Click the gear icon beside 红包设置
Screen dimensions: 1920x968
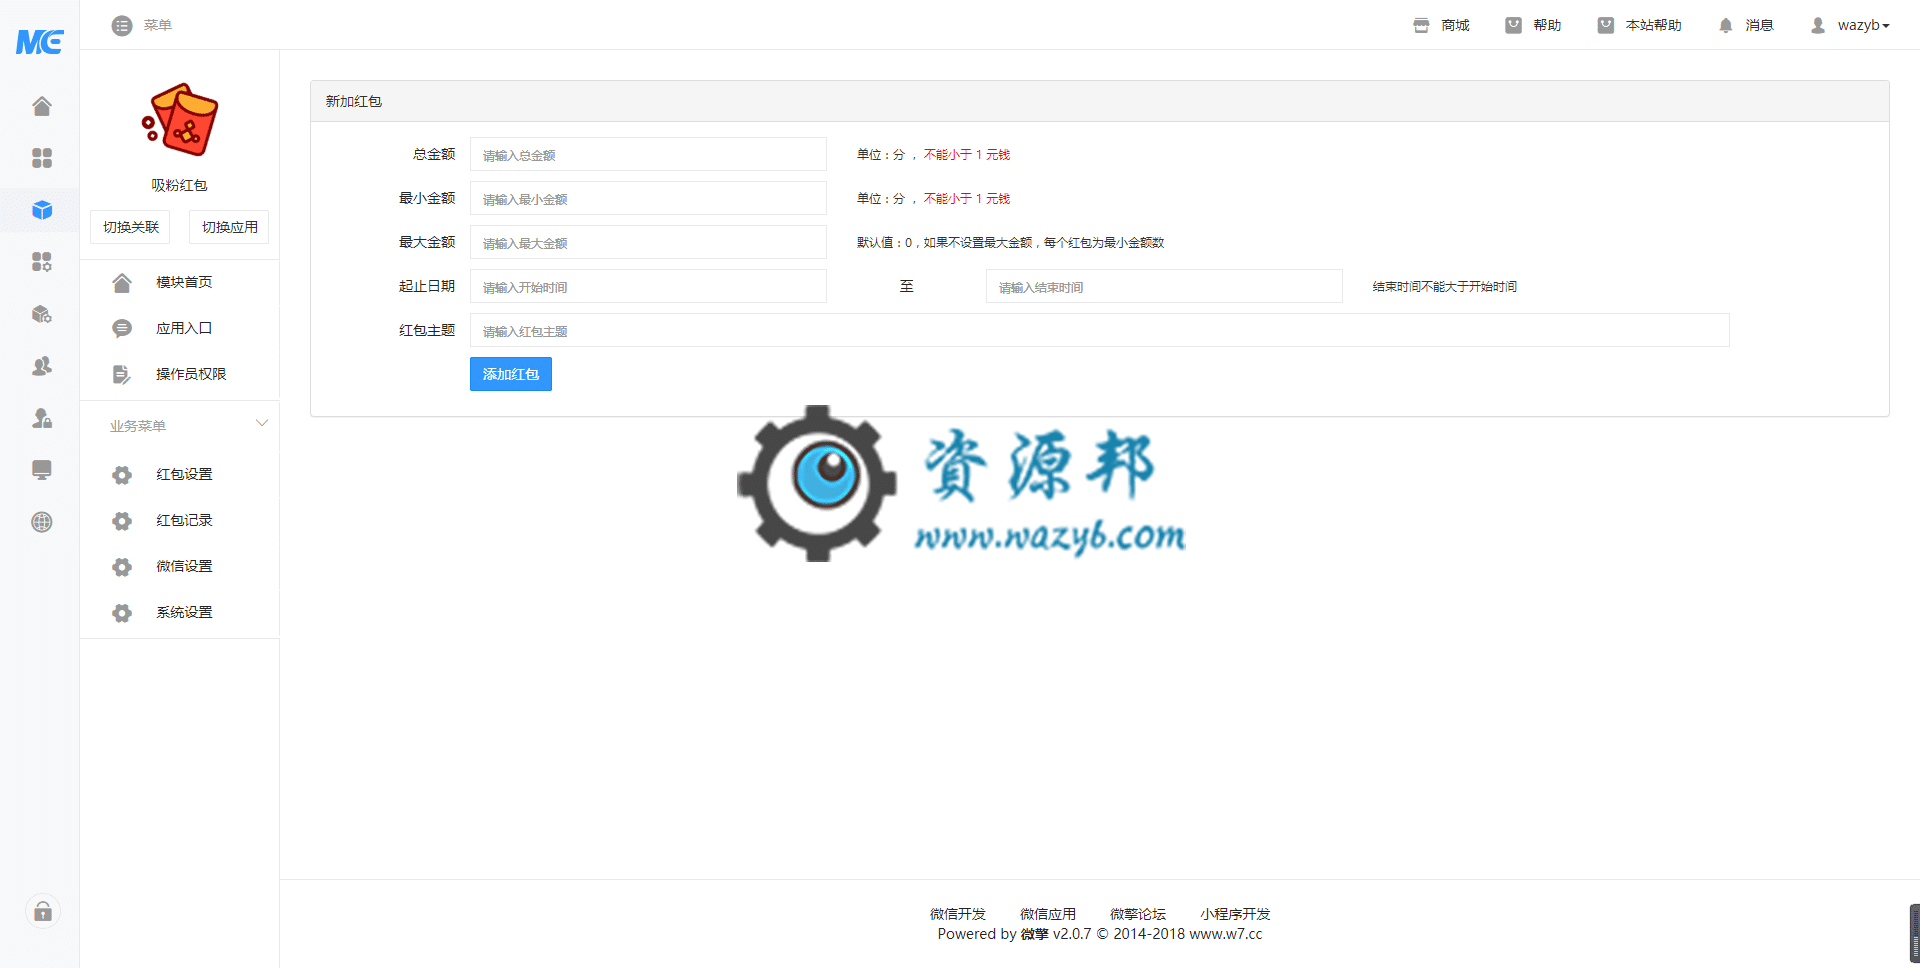pos(122,475)
